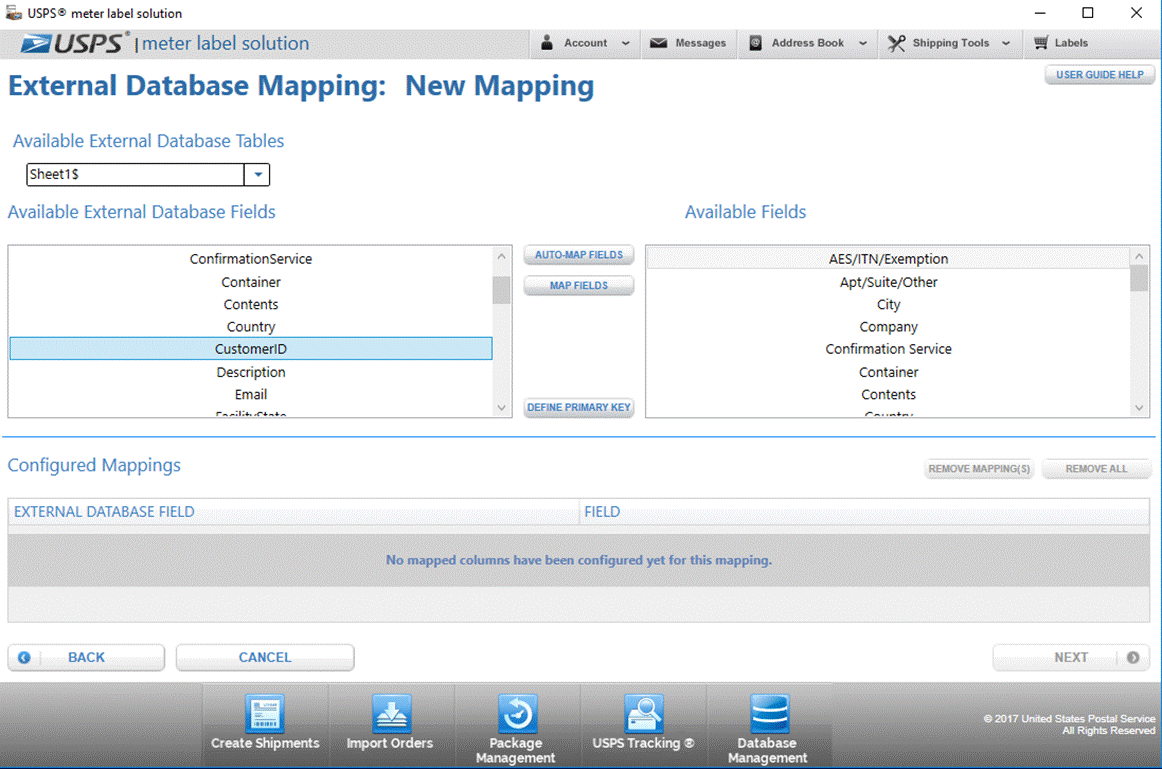Click the External Database Field column header
Viewport: 1162px width, 769px height.
pos(293,512)
